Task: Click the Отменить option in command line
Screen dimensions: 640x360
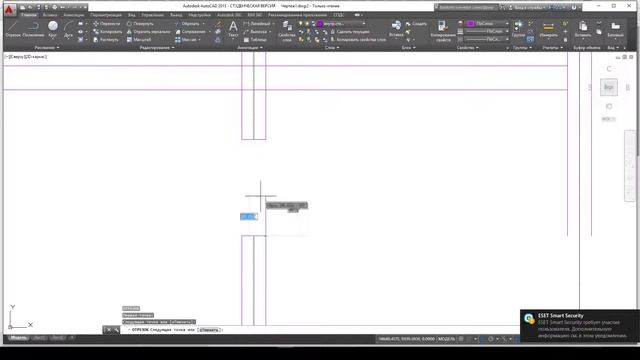Action: (x=209, y=330)
